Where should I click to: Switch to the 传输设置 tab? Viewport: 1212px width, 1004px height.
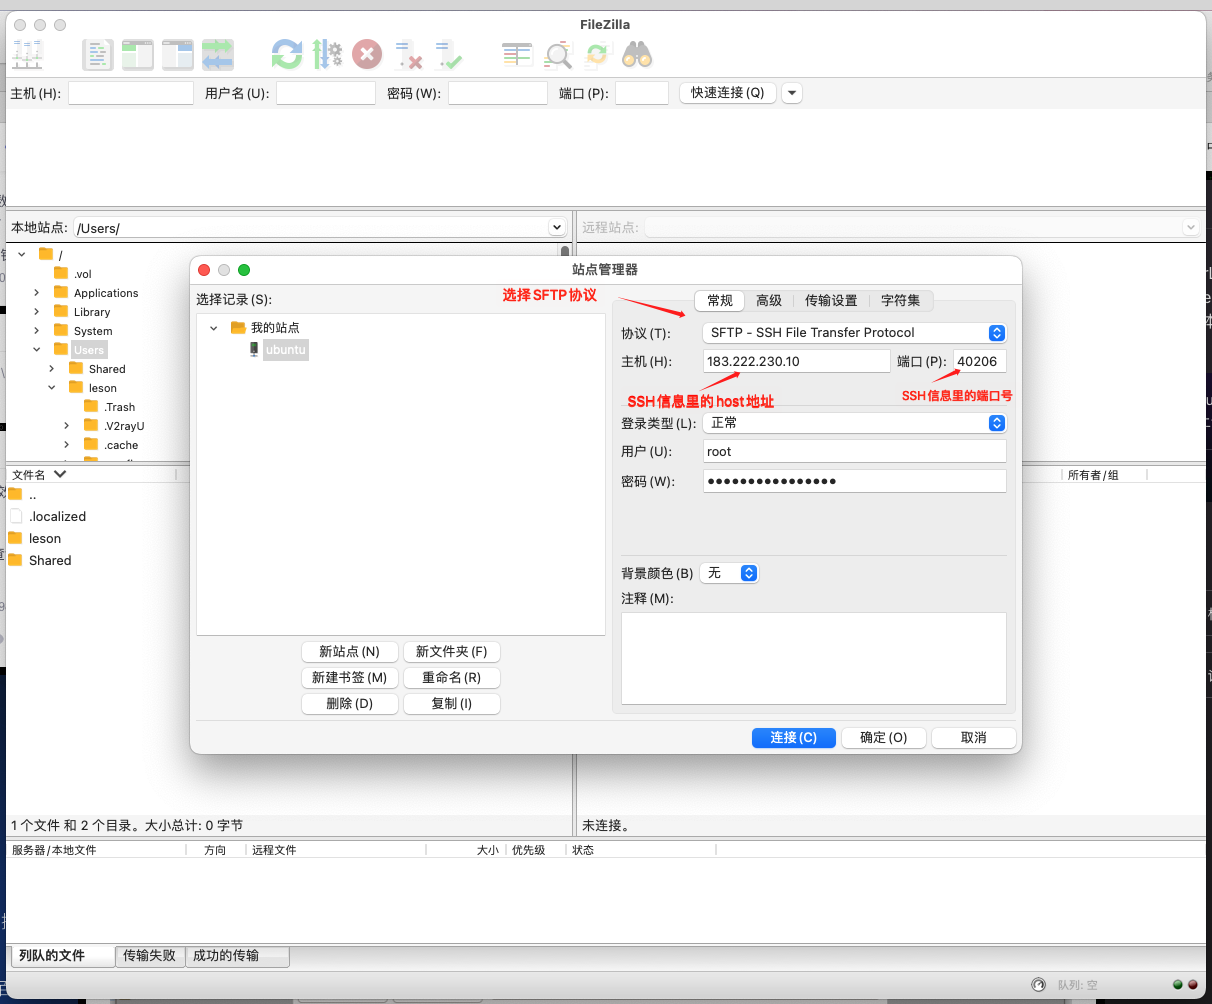831,300
